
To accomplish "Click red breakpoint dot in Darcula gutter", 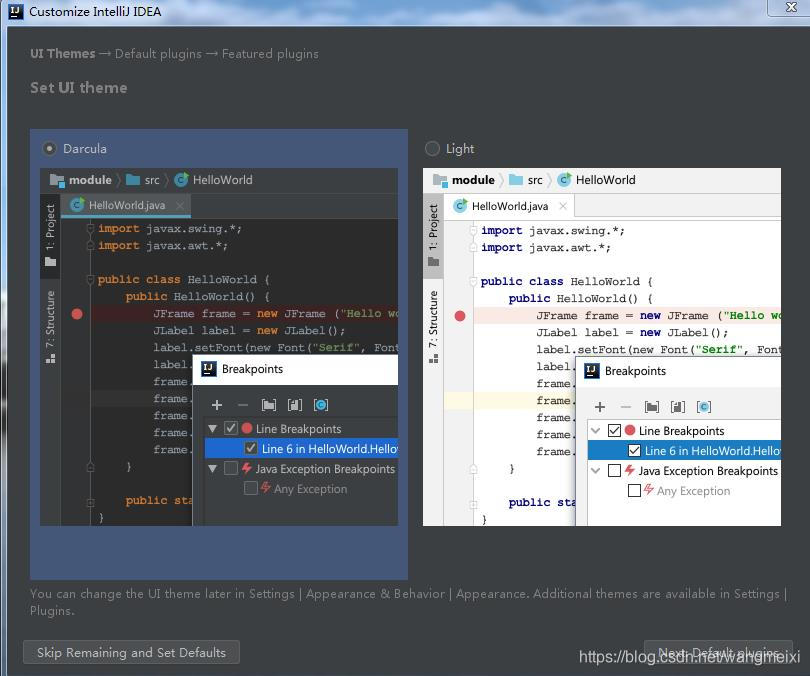I will [x=77, y=314].
